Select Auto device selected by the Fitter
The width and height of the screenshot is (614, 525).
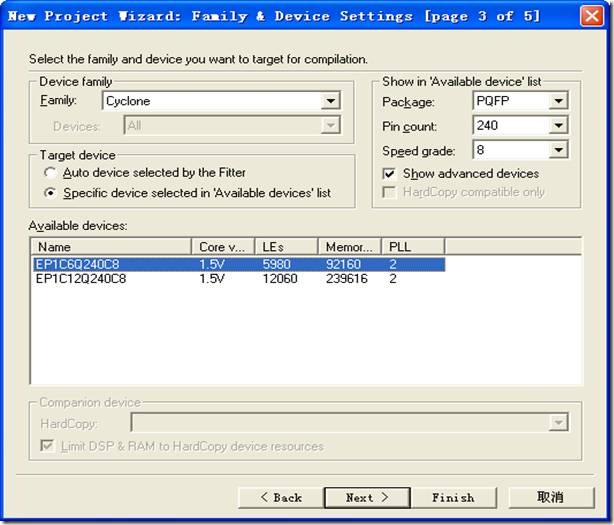pos(51,173)
